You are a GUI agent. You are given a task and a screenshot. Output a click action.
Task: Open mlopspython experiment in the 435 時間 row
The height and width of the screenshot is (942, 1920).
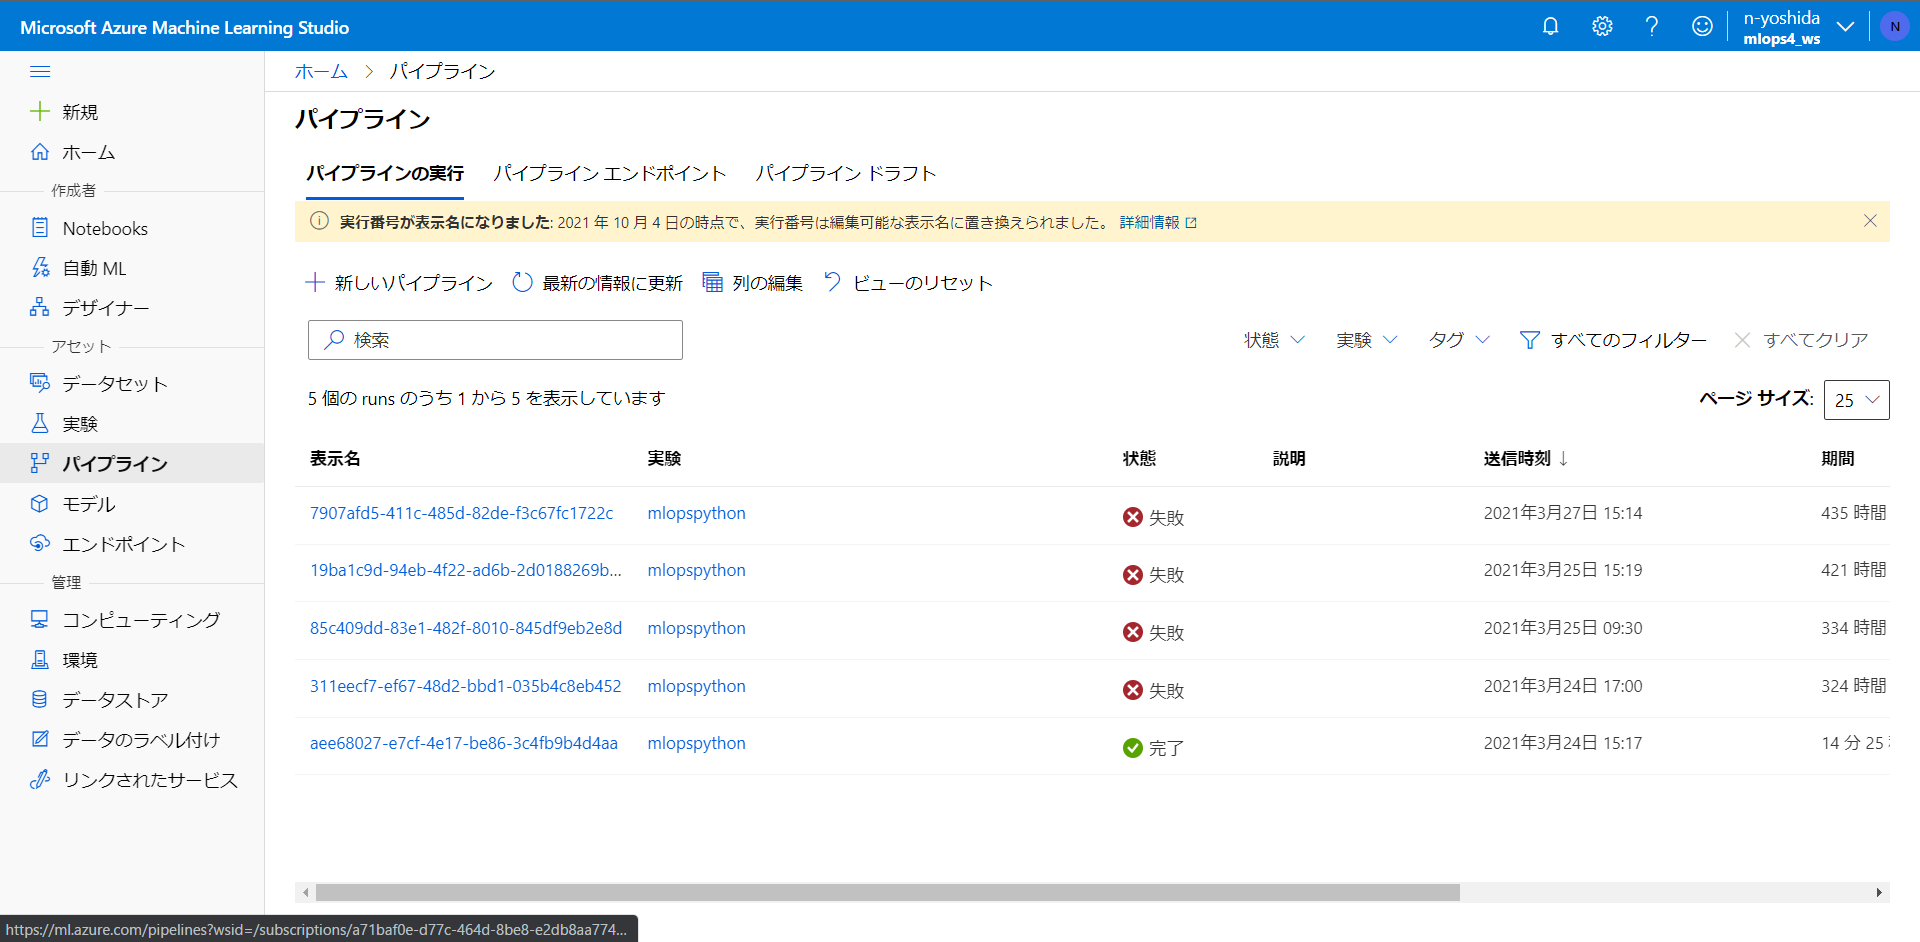(x=696, y=513)
